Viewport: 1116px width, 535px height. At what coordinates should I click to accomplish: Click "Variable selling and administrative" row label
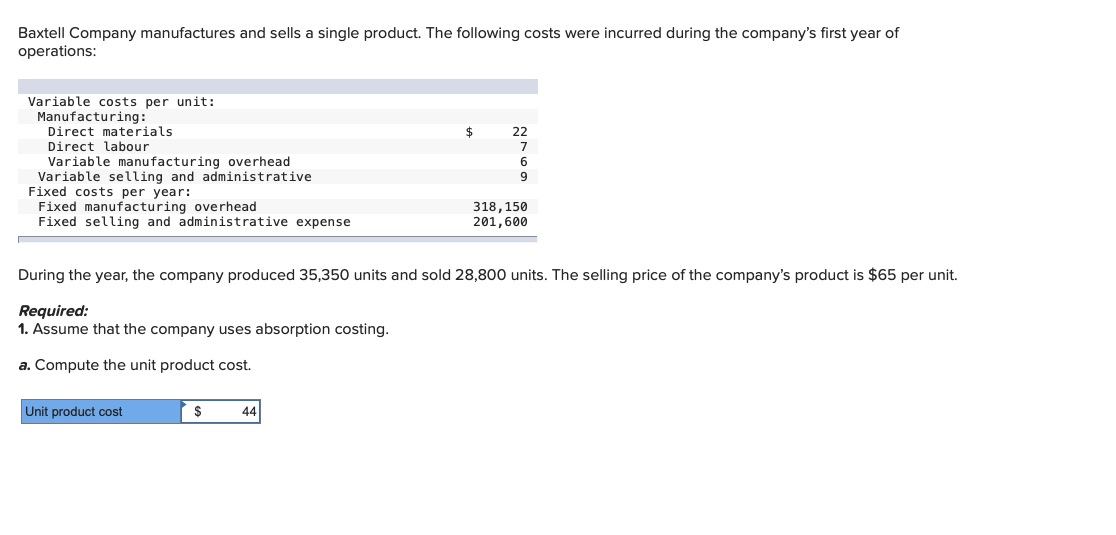pos(174,177)
